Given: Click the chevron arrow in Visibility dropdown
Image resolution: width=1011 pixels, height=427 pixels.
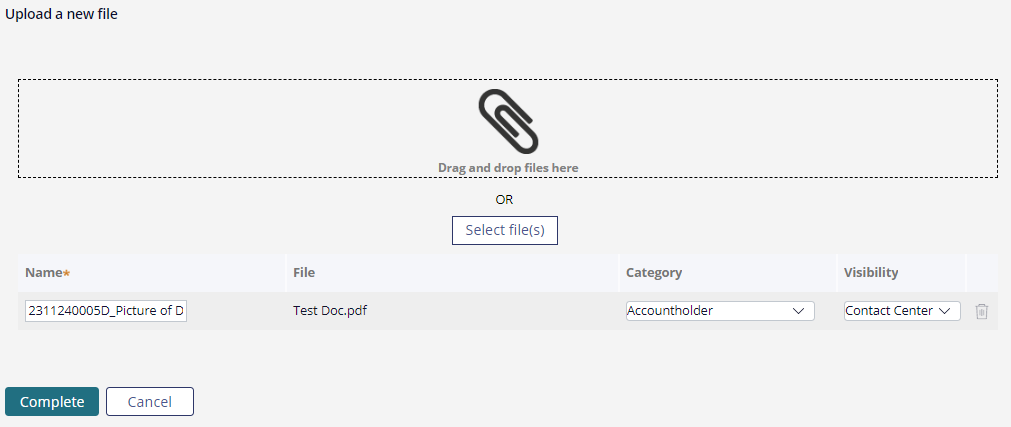Looking at the screenshot, I should point(945,311).
